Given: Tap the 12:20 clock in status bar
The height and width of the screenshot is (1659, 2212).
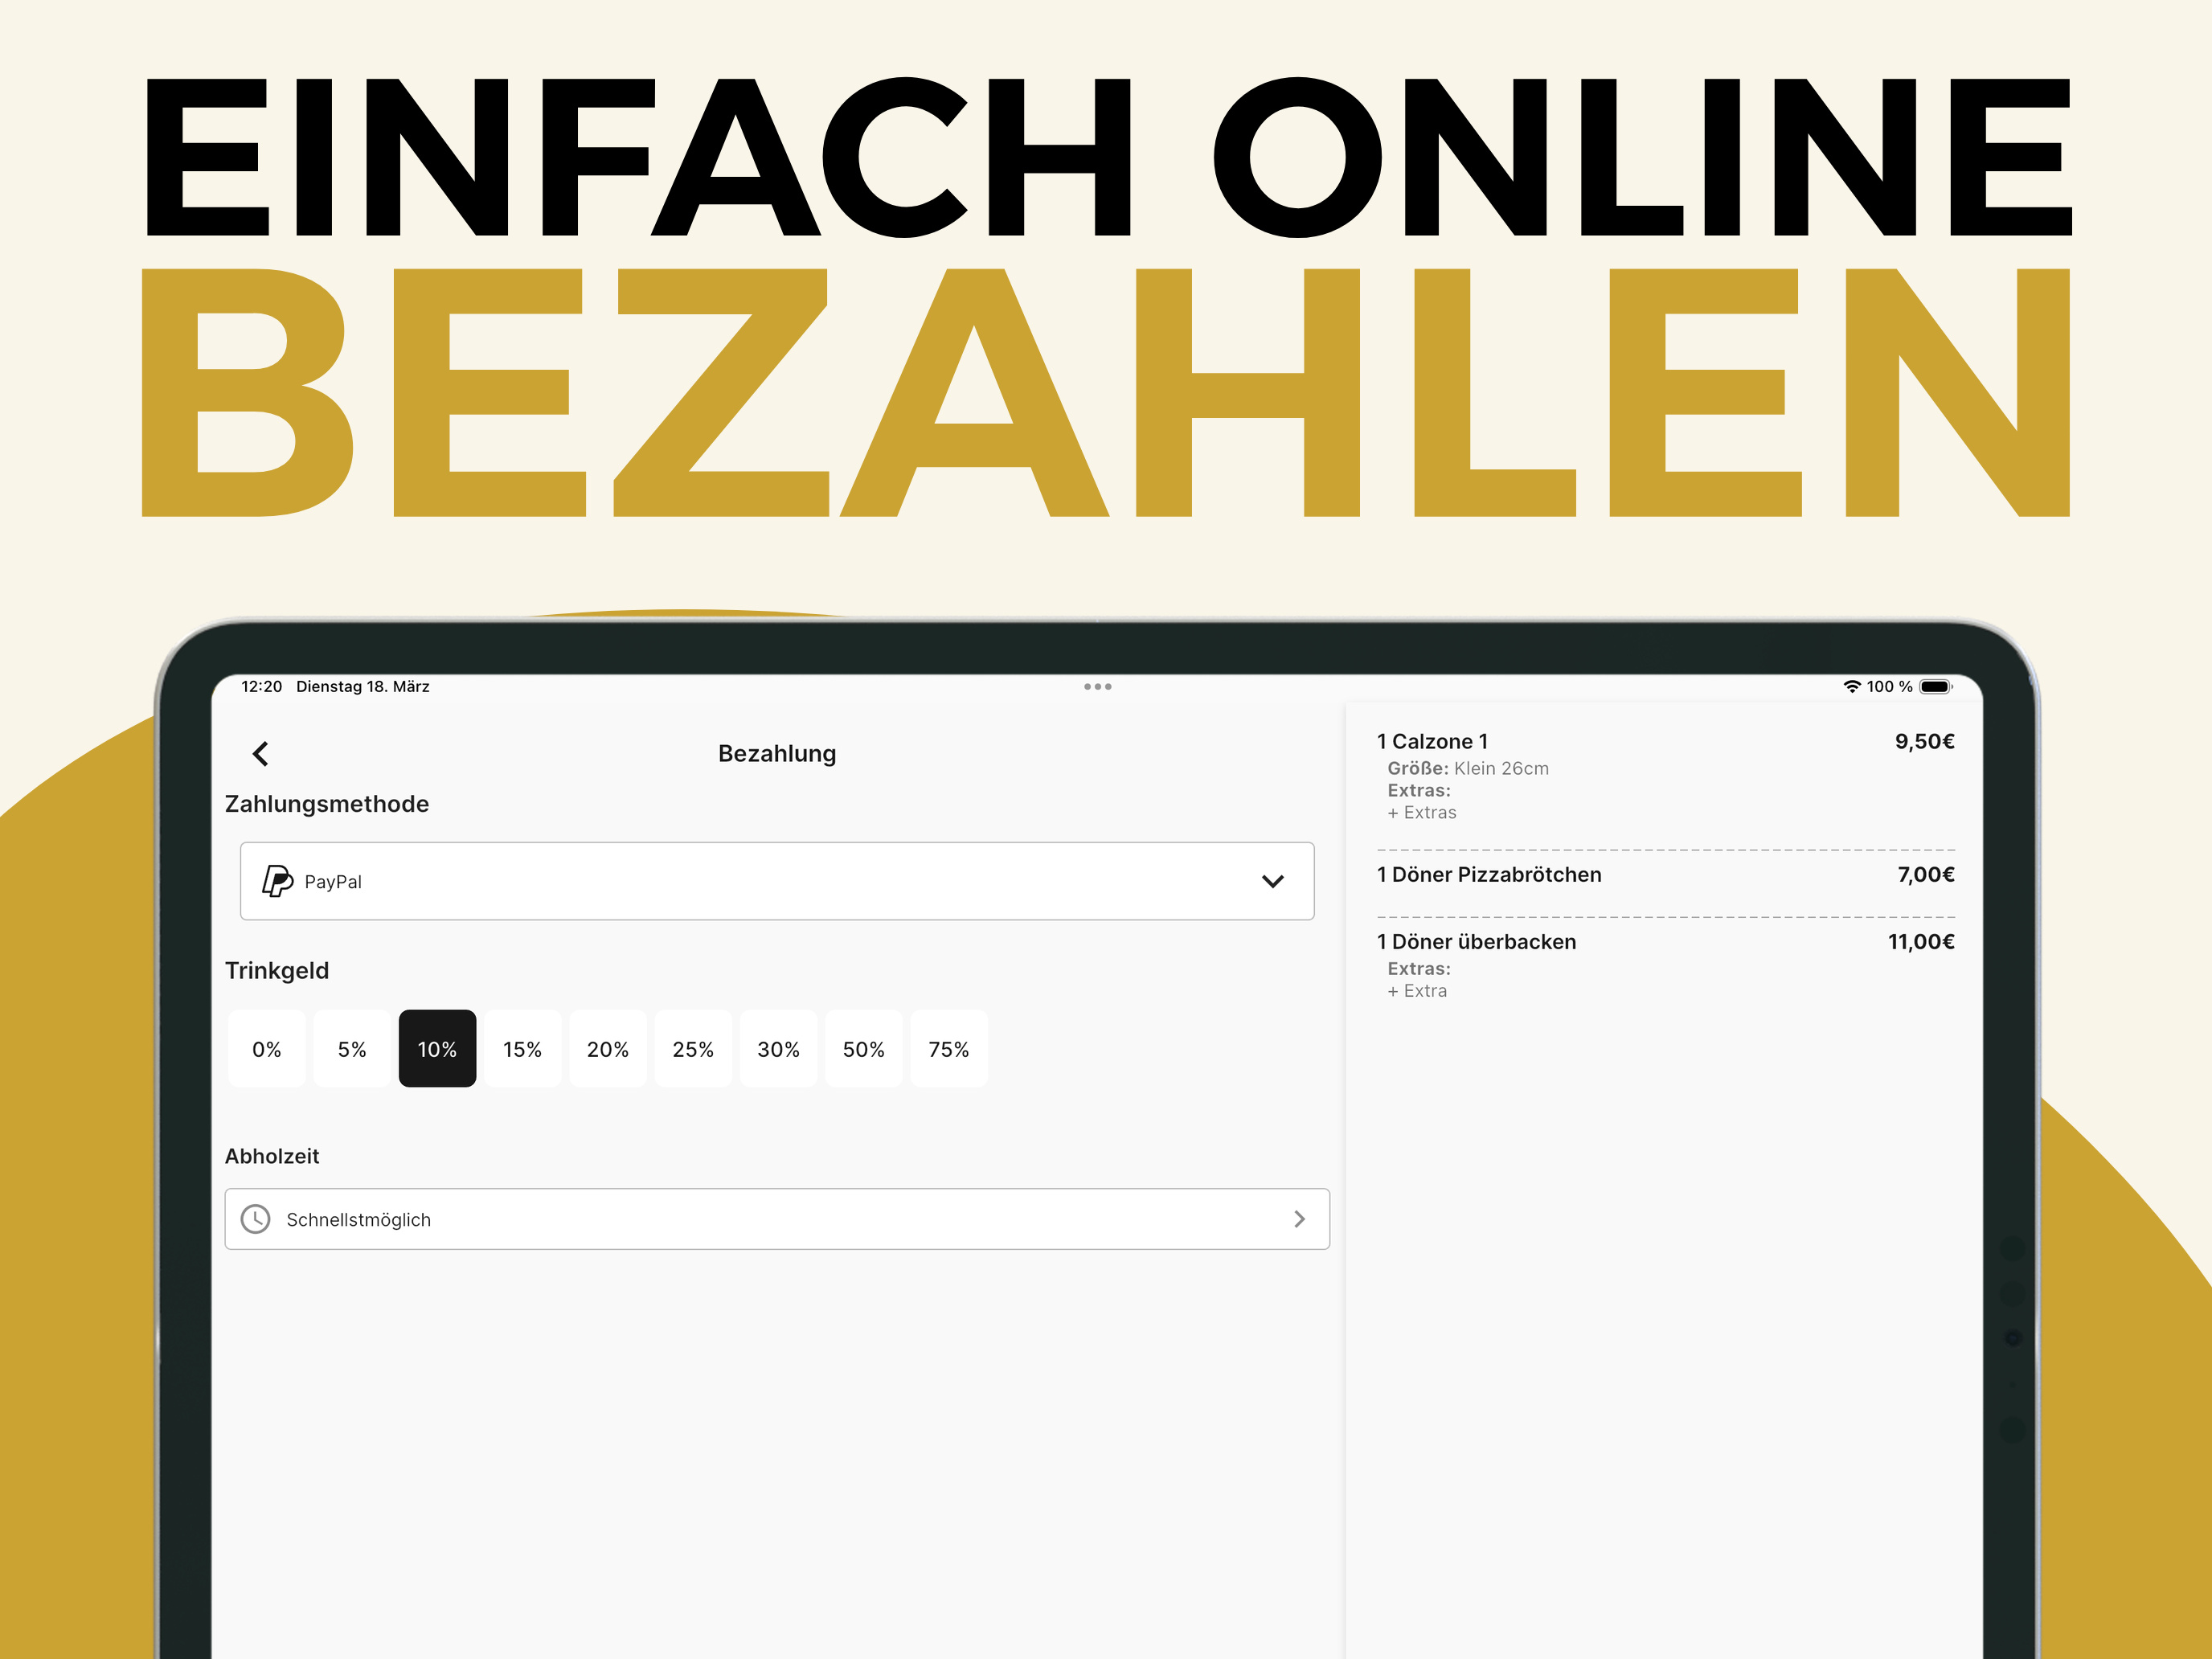Looking at the screenshot, I should (x=262, y=687).
